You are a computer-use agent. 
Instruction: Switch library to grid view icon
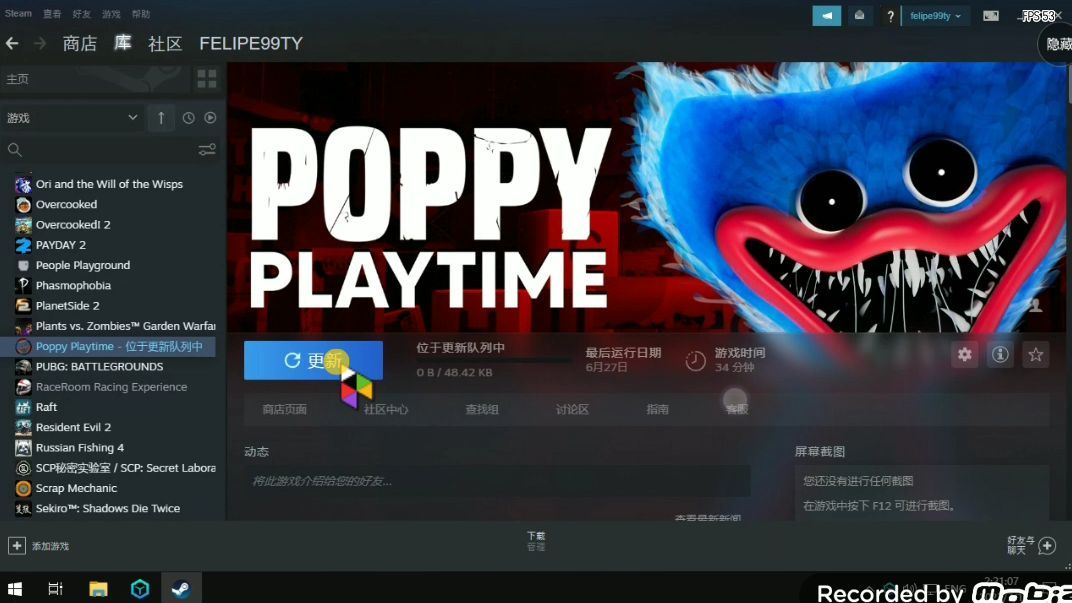pyautogui.click(x=206, y=79)
